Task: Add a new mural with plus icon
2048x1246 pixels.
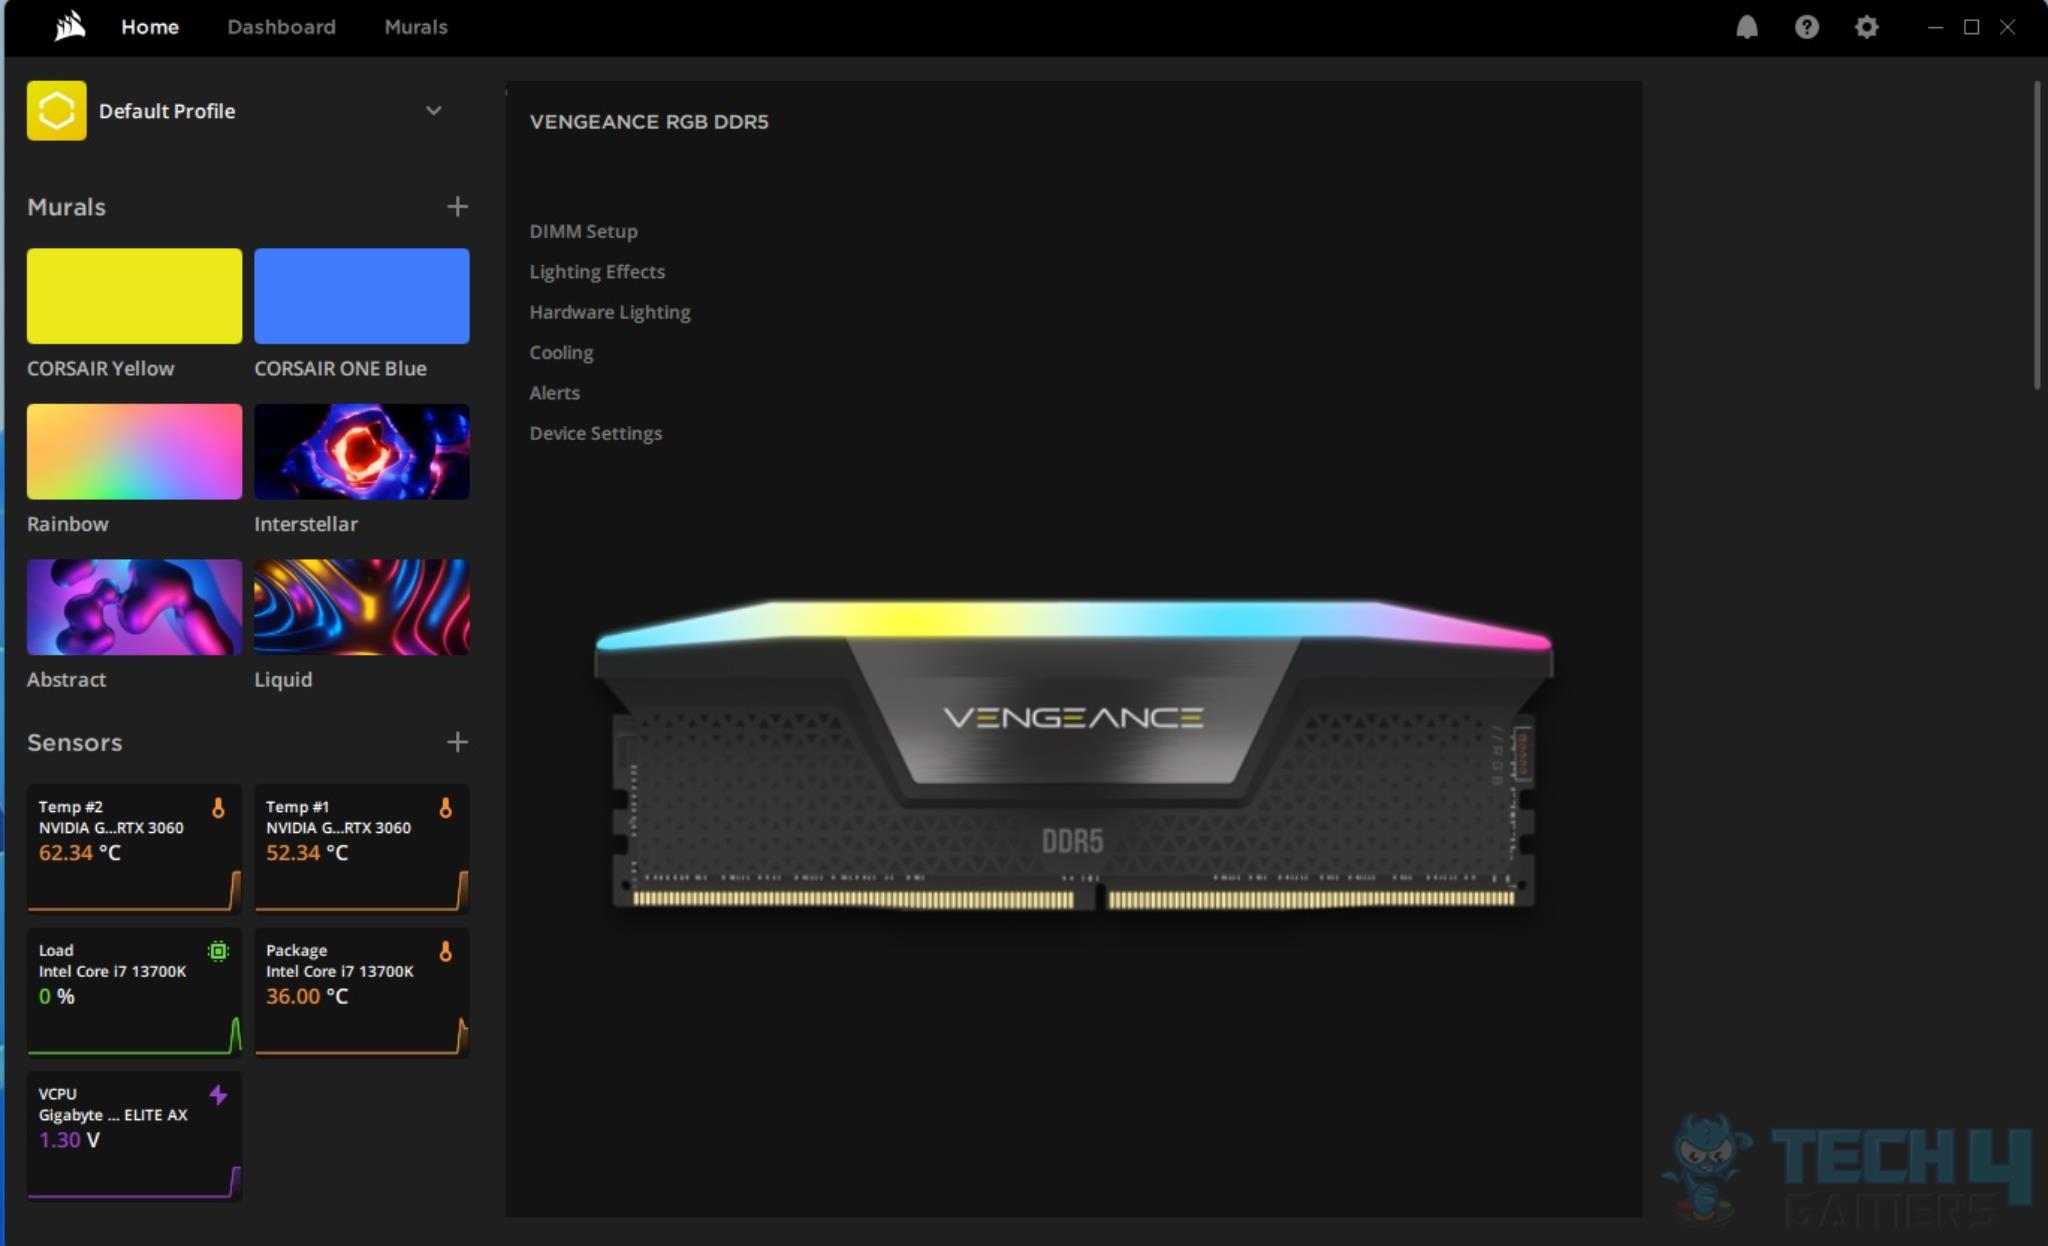Action: 457,206
